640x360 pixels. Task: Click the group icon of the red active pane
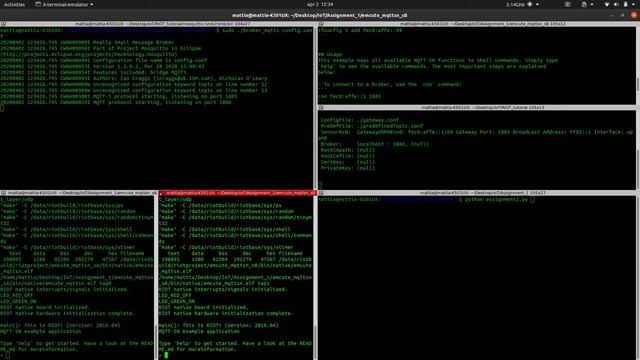click(162, 193)
